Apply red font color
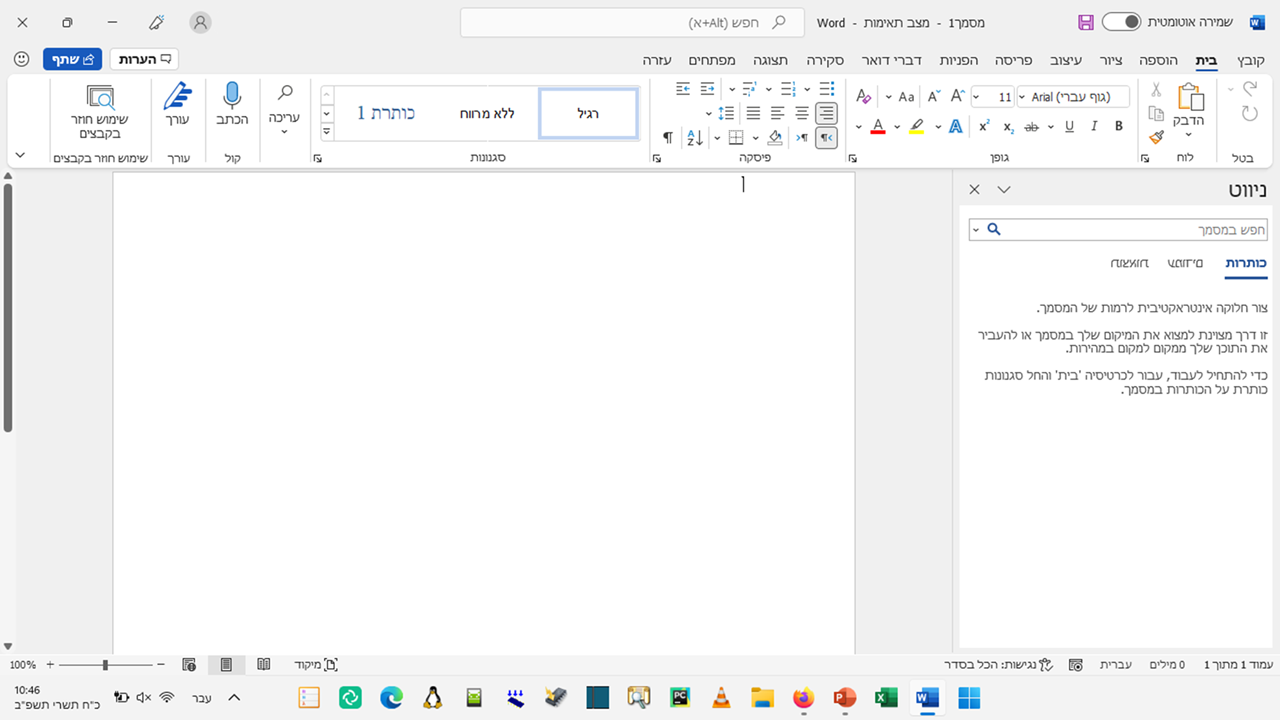This screenshot has width=1280, height=720. 877,126
